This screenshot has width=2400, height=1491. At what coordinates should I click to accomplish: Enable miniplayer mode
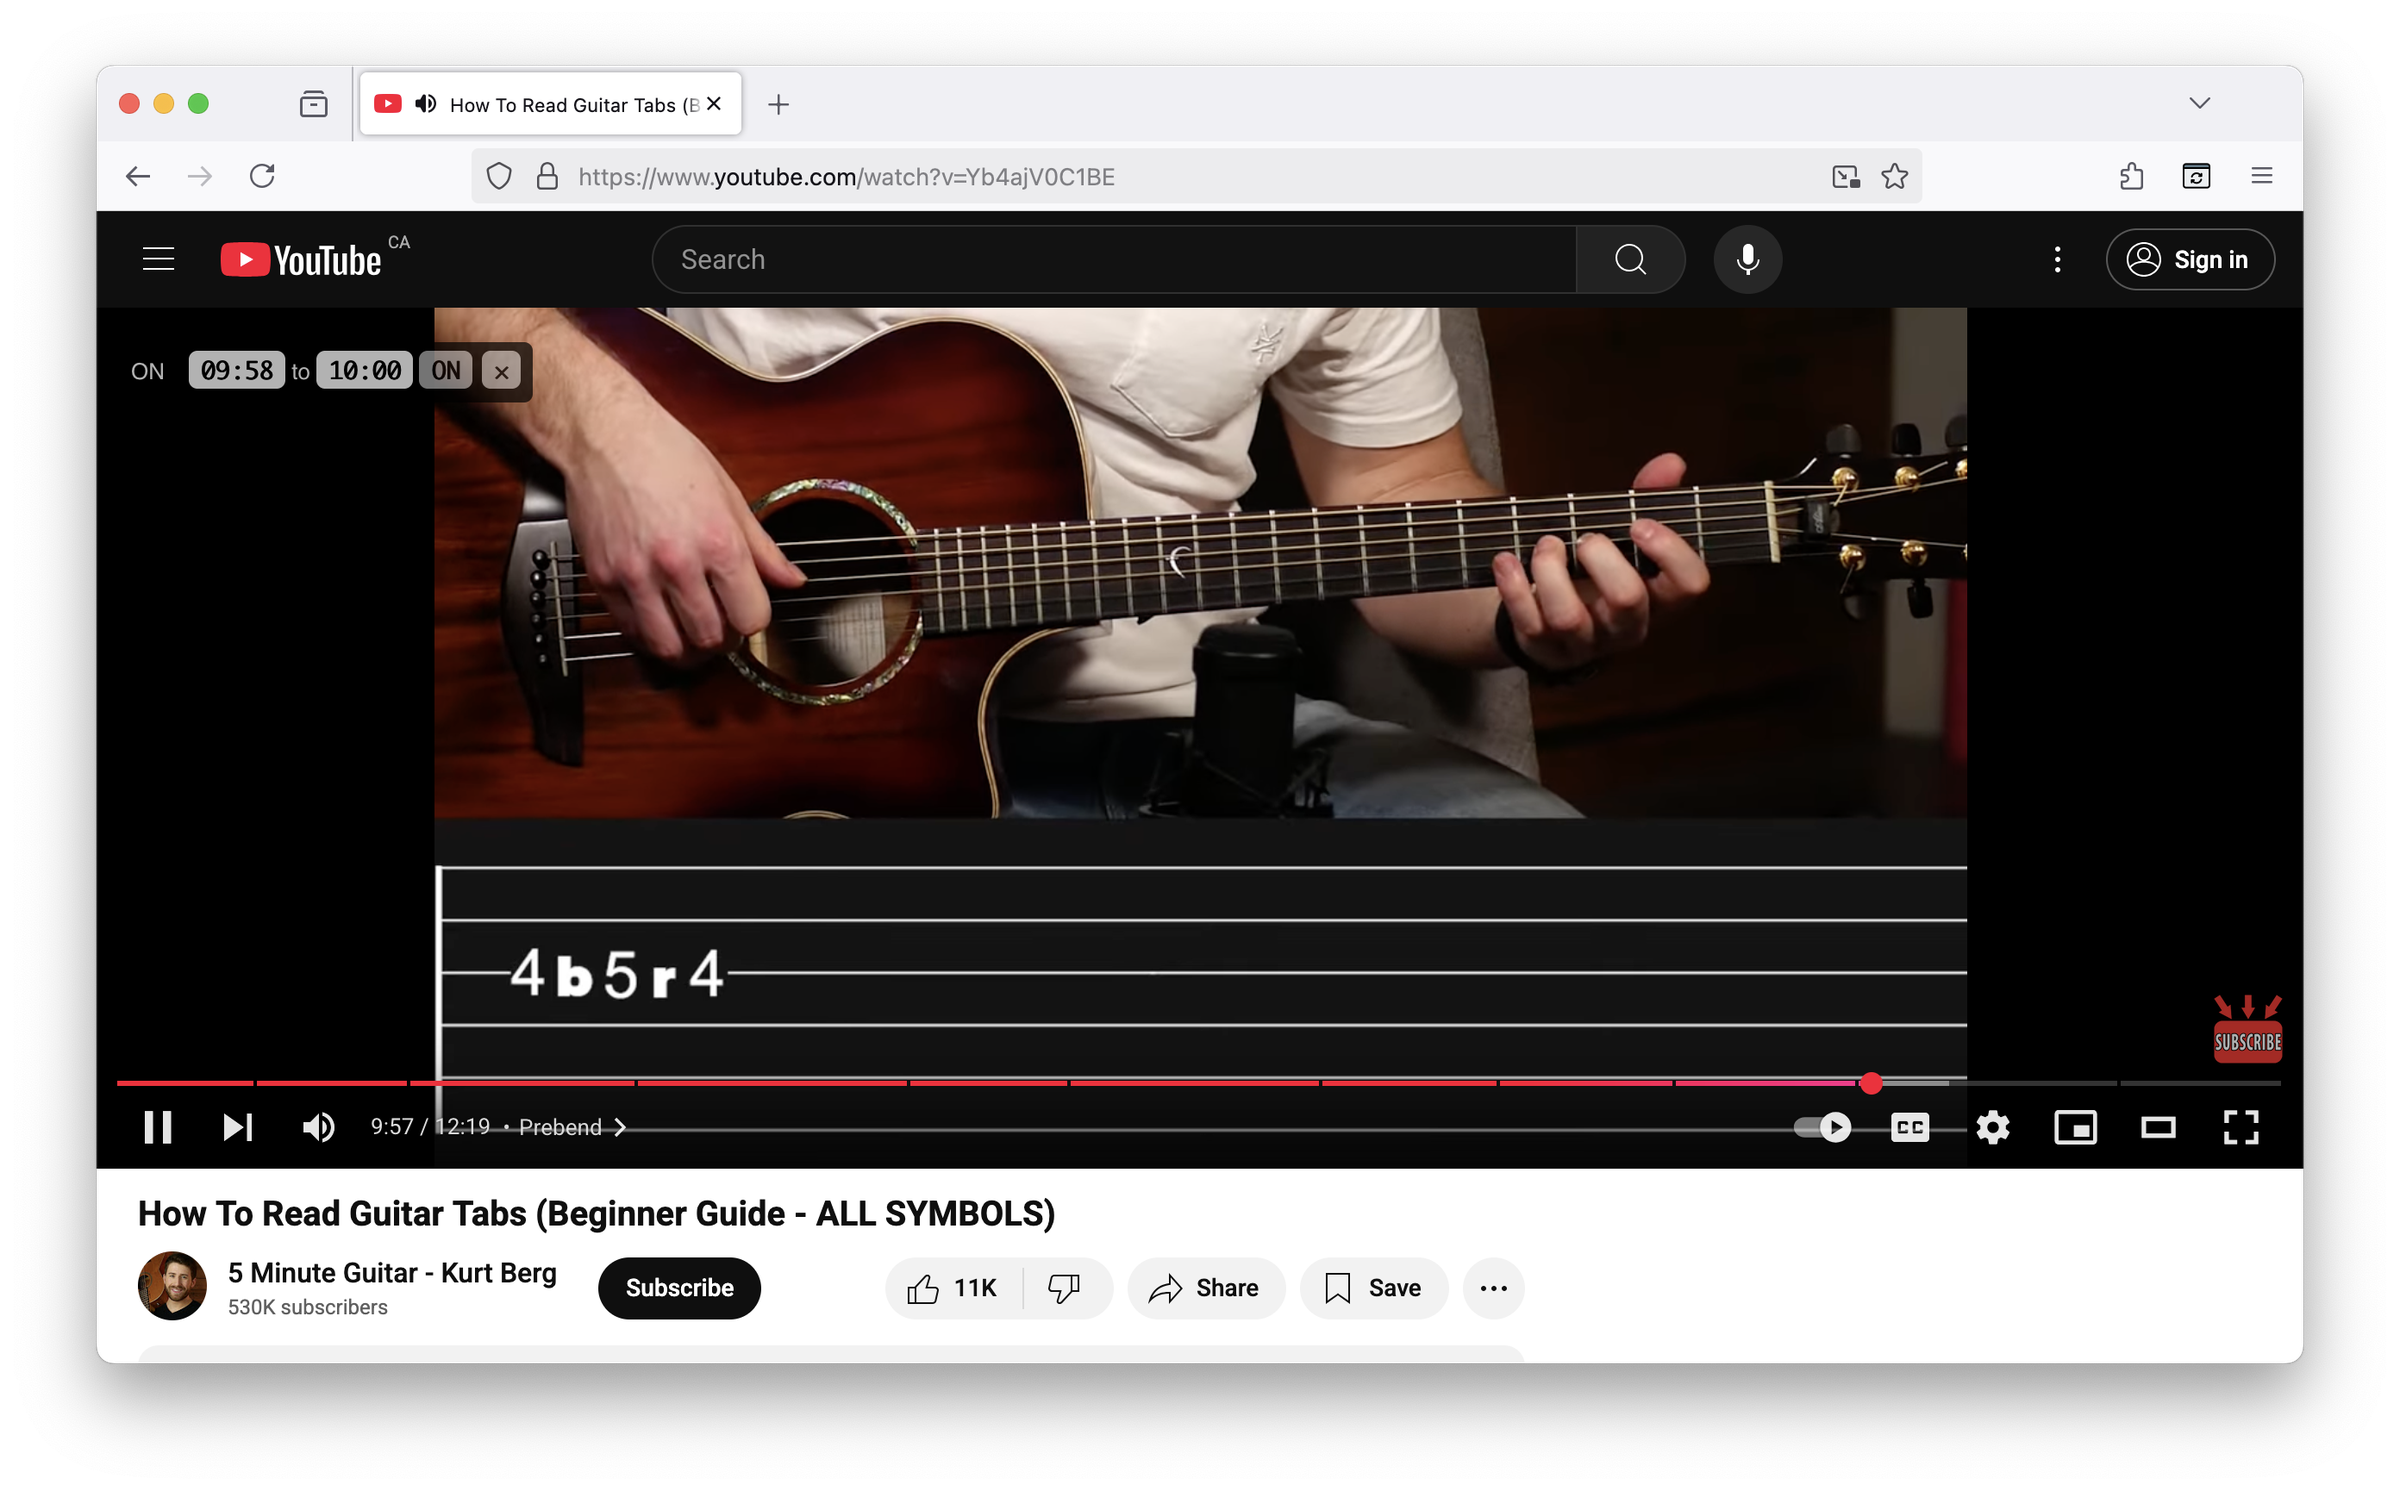(x=2075, y=1127)
